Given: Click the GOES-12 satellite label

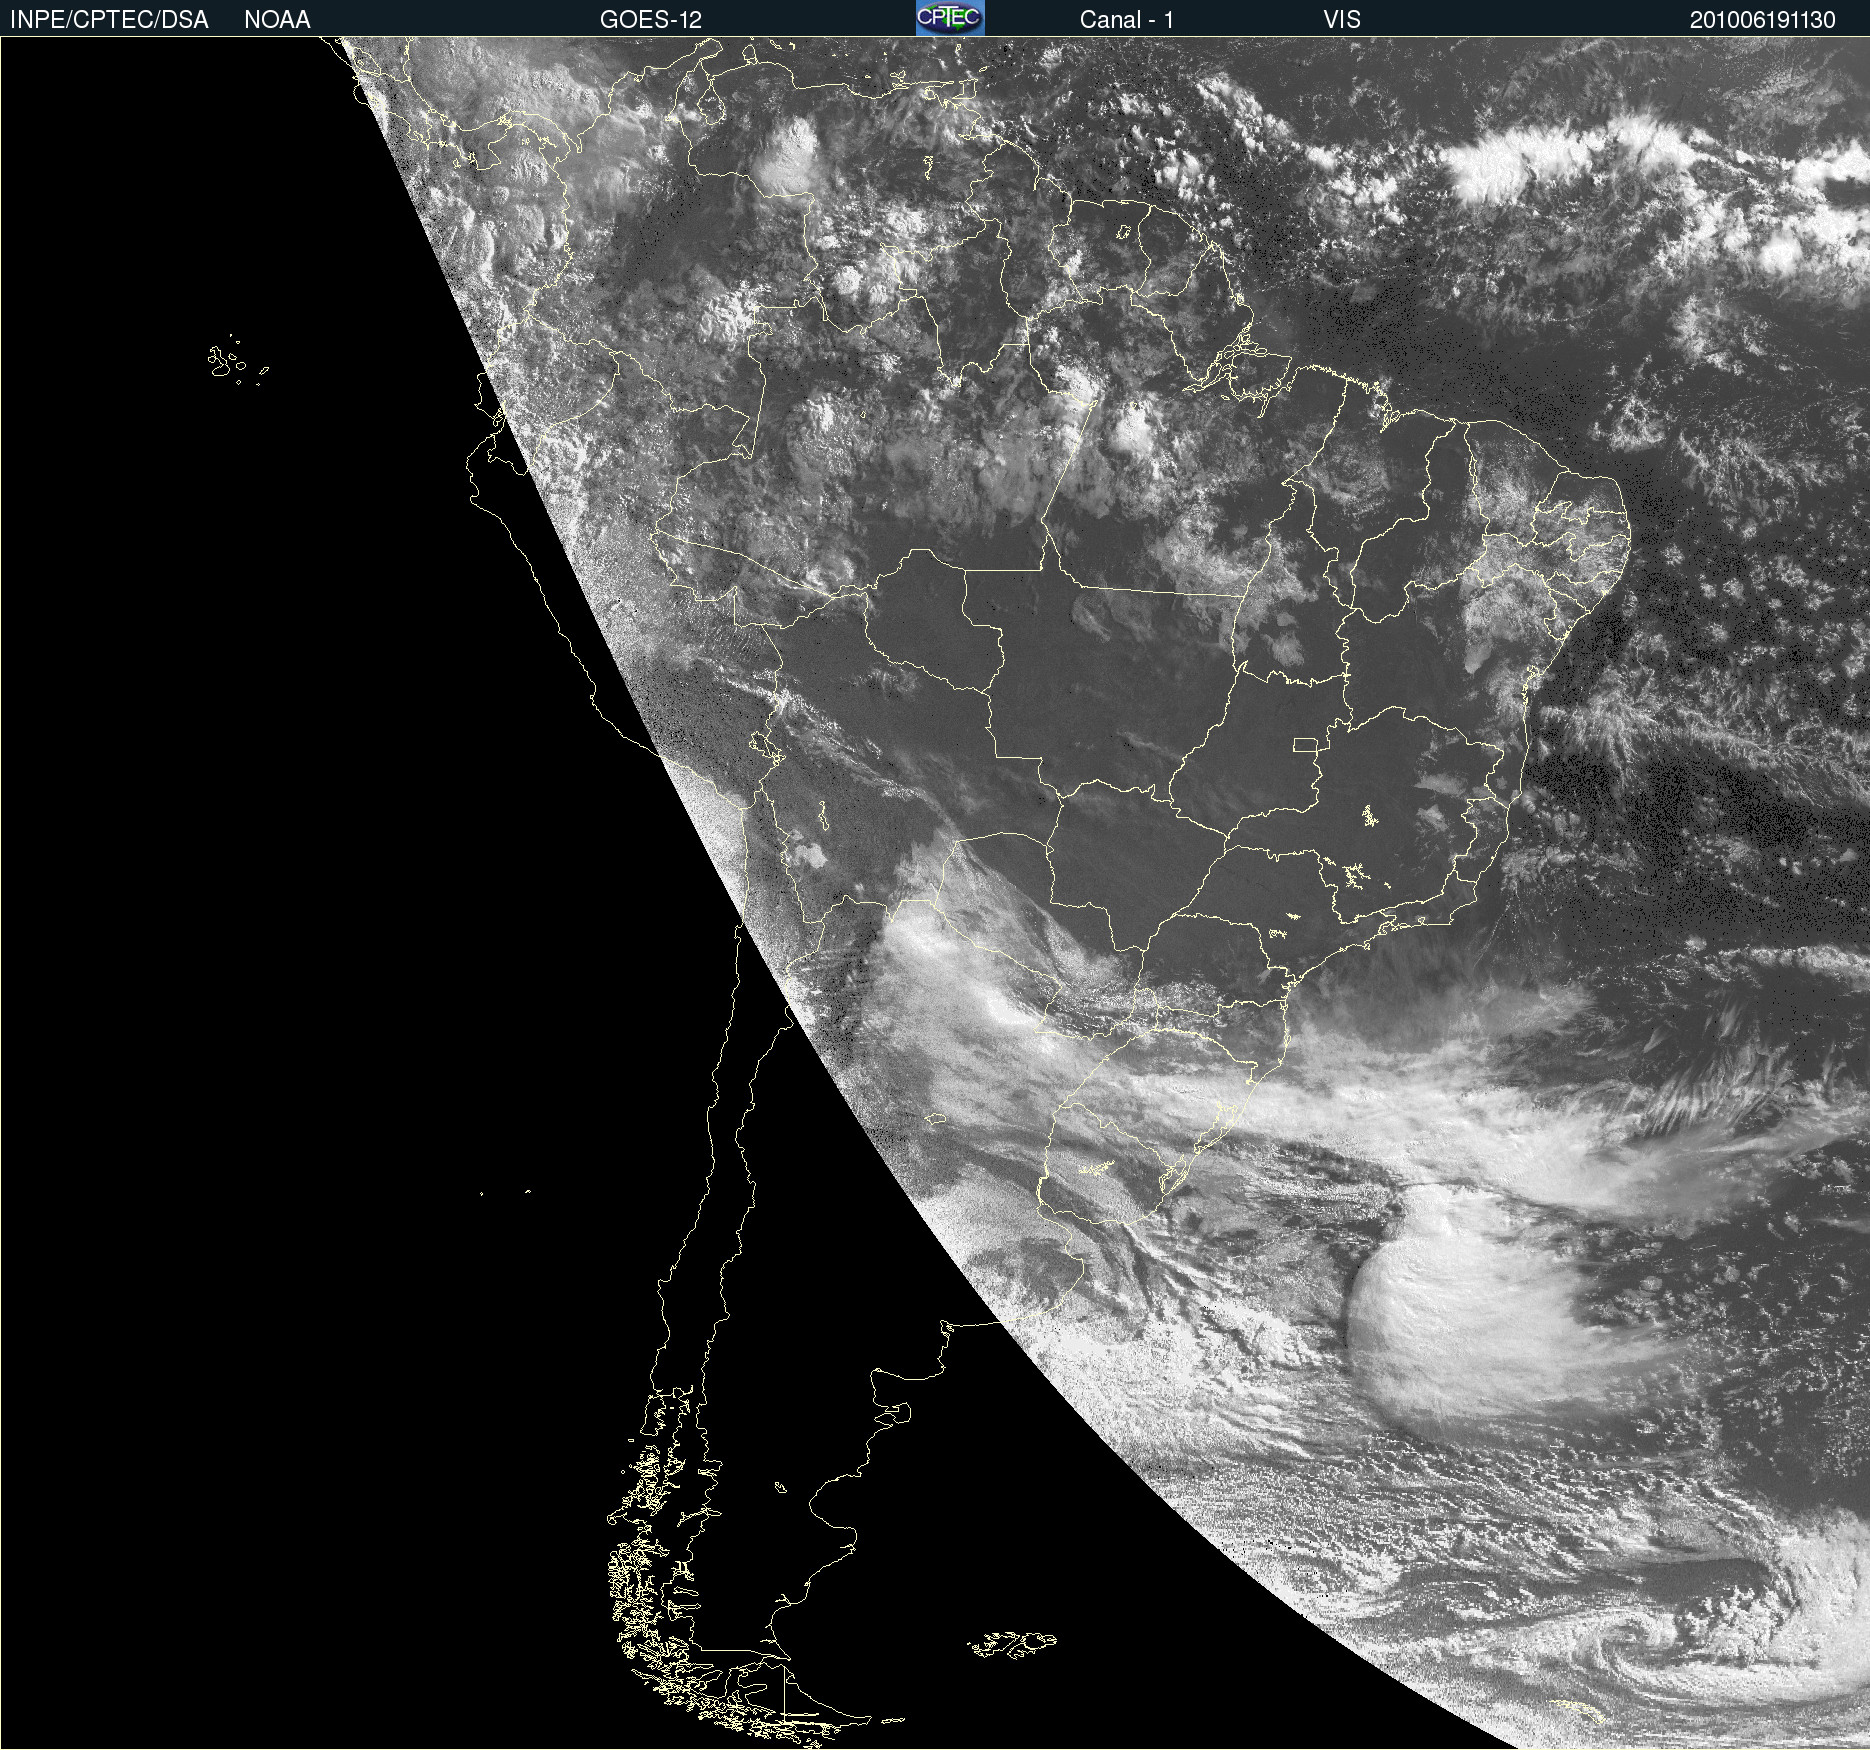Looking at the screenshot, I should [651, 20].
